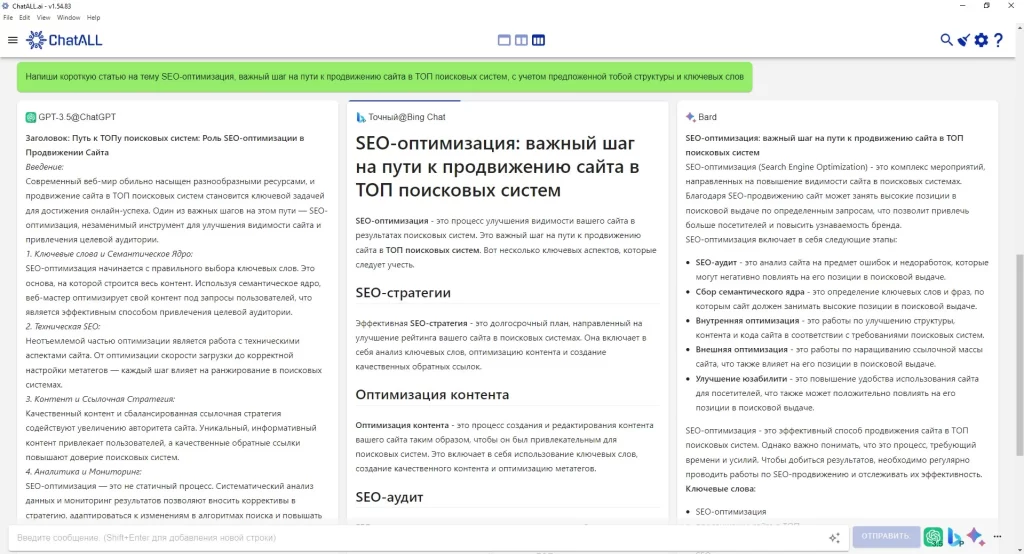Open the View menu
Viewport: 1024px width, 554px height.
pos(43,18)
